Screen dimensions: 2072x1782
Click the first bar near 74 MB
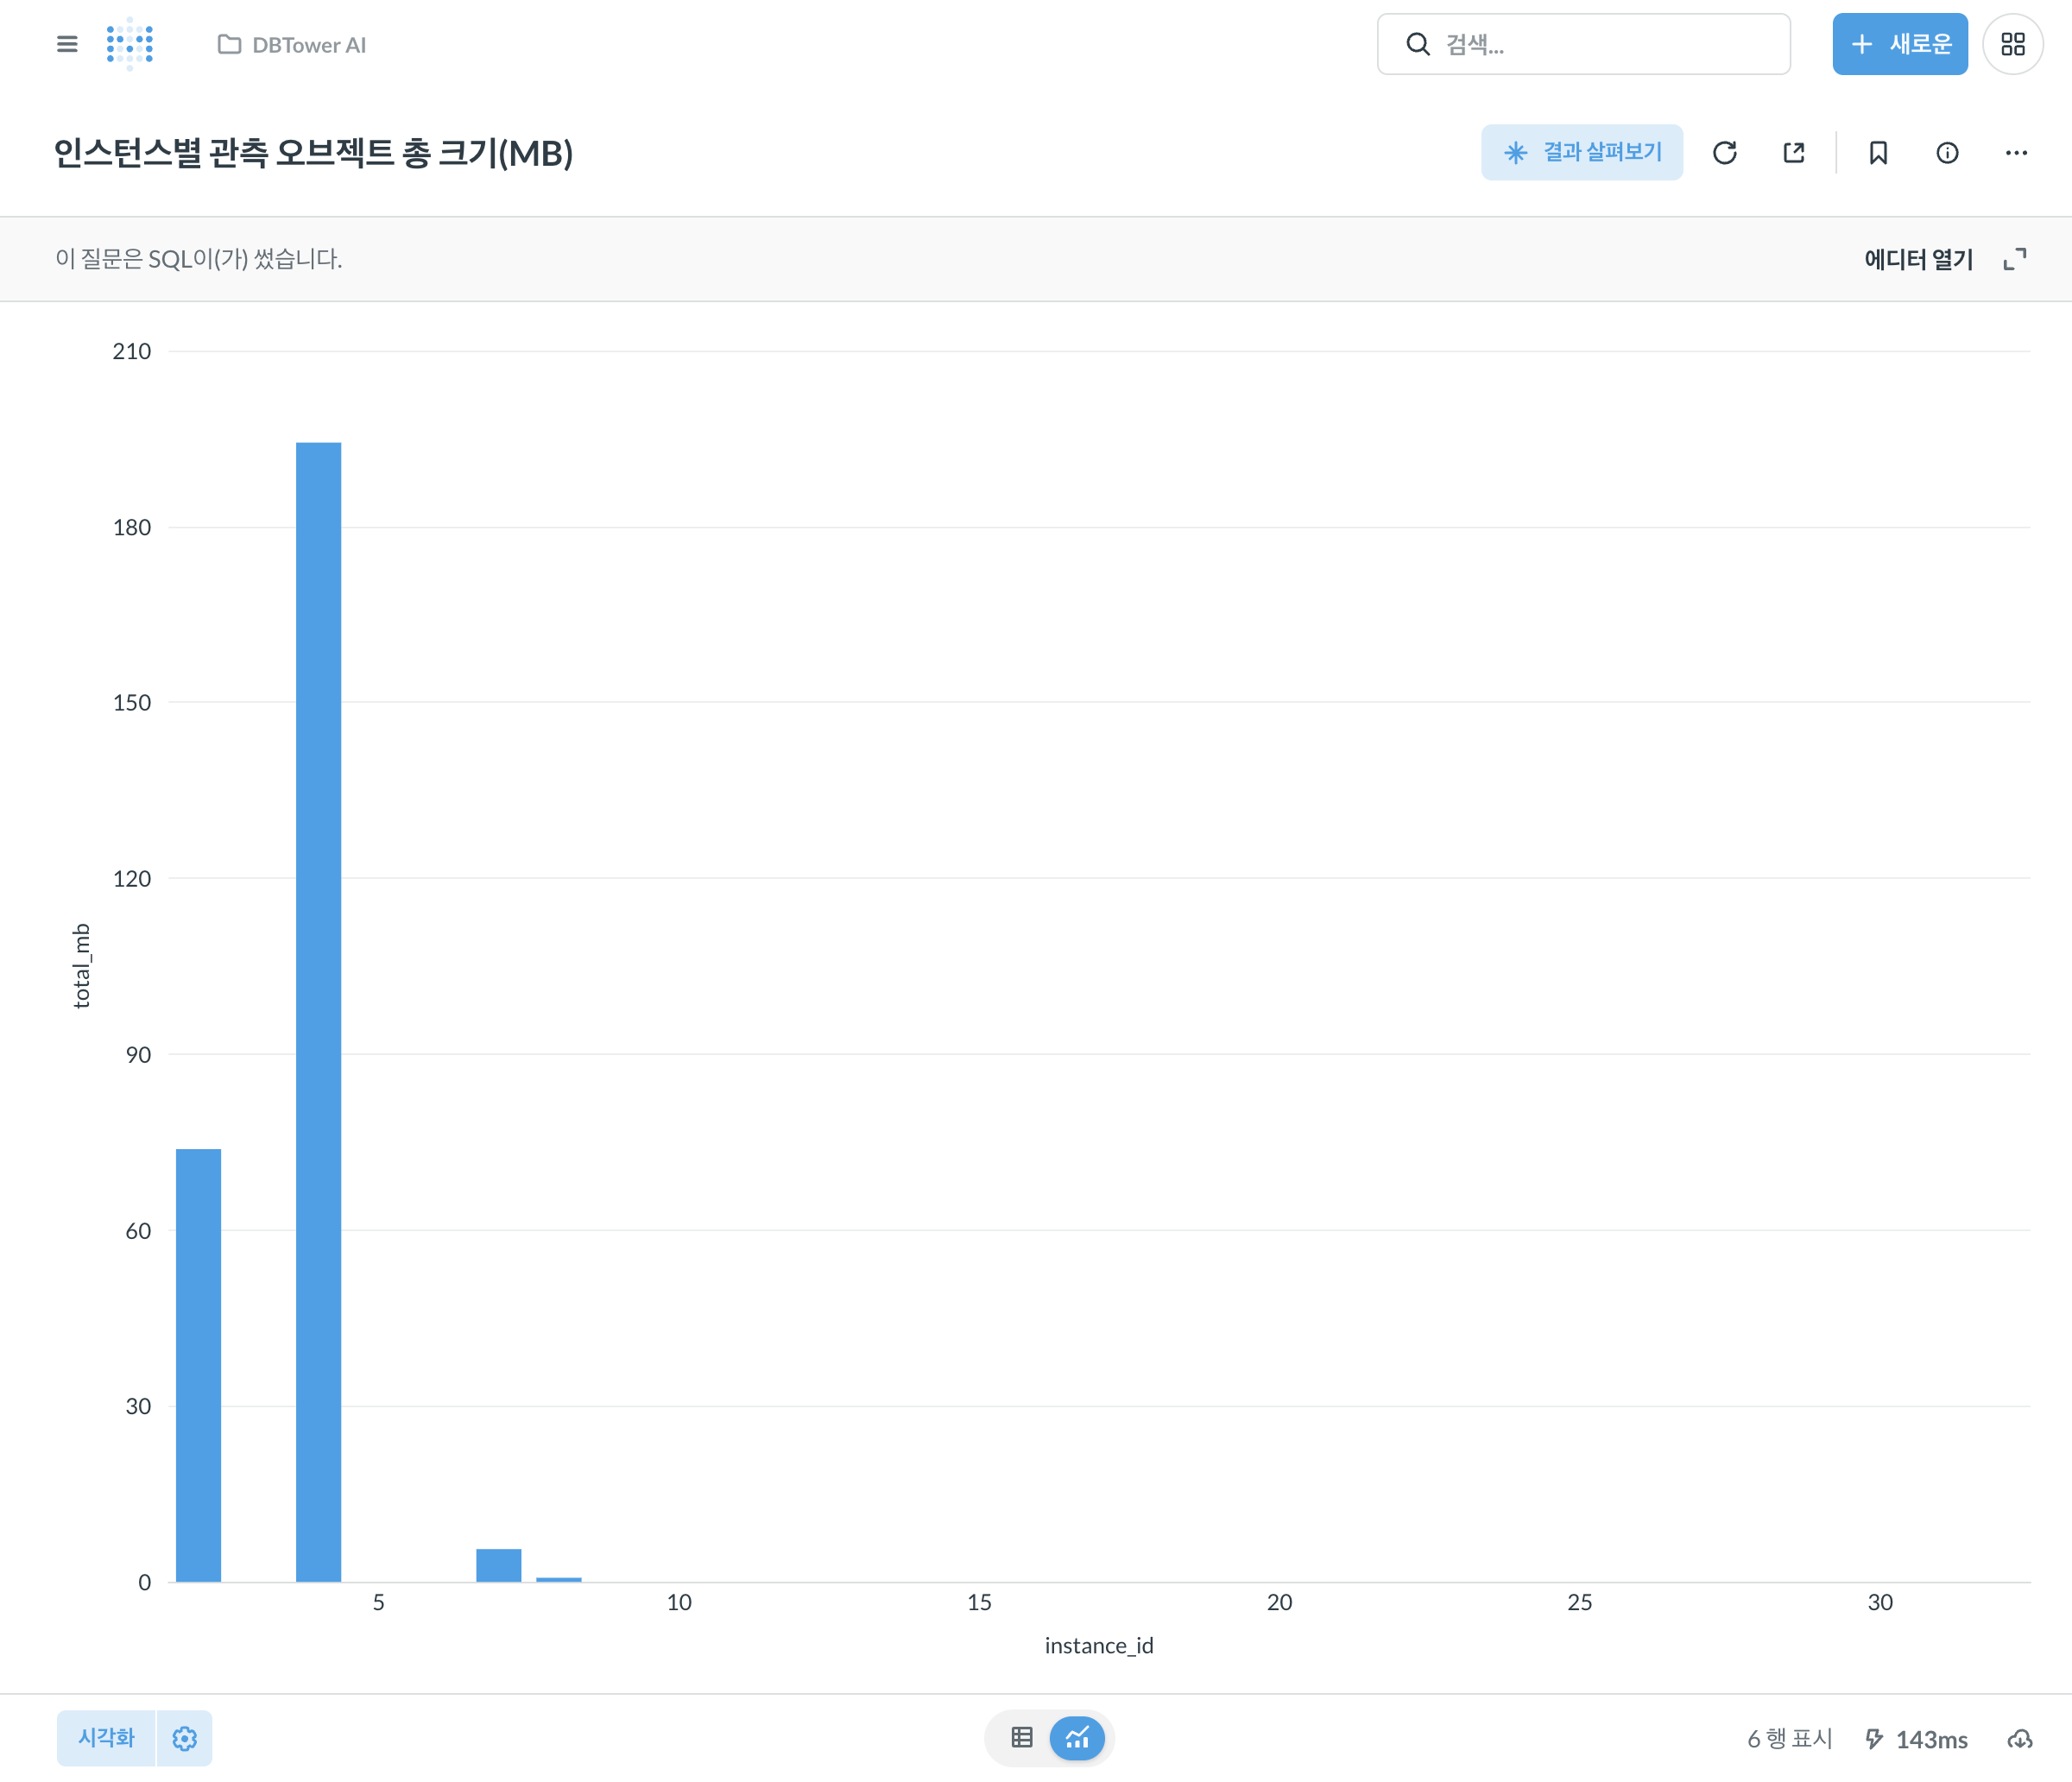tap(198, 1364)
